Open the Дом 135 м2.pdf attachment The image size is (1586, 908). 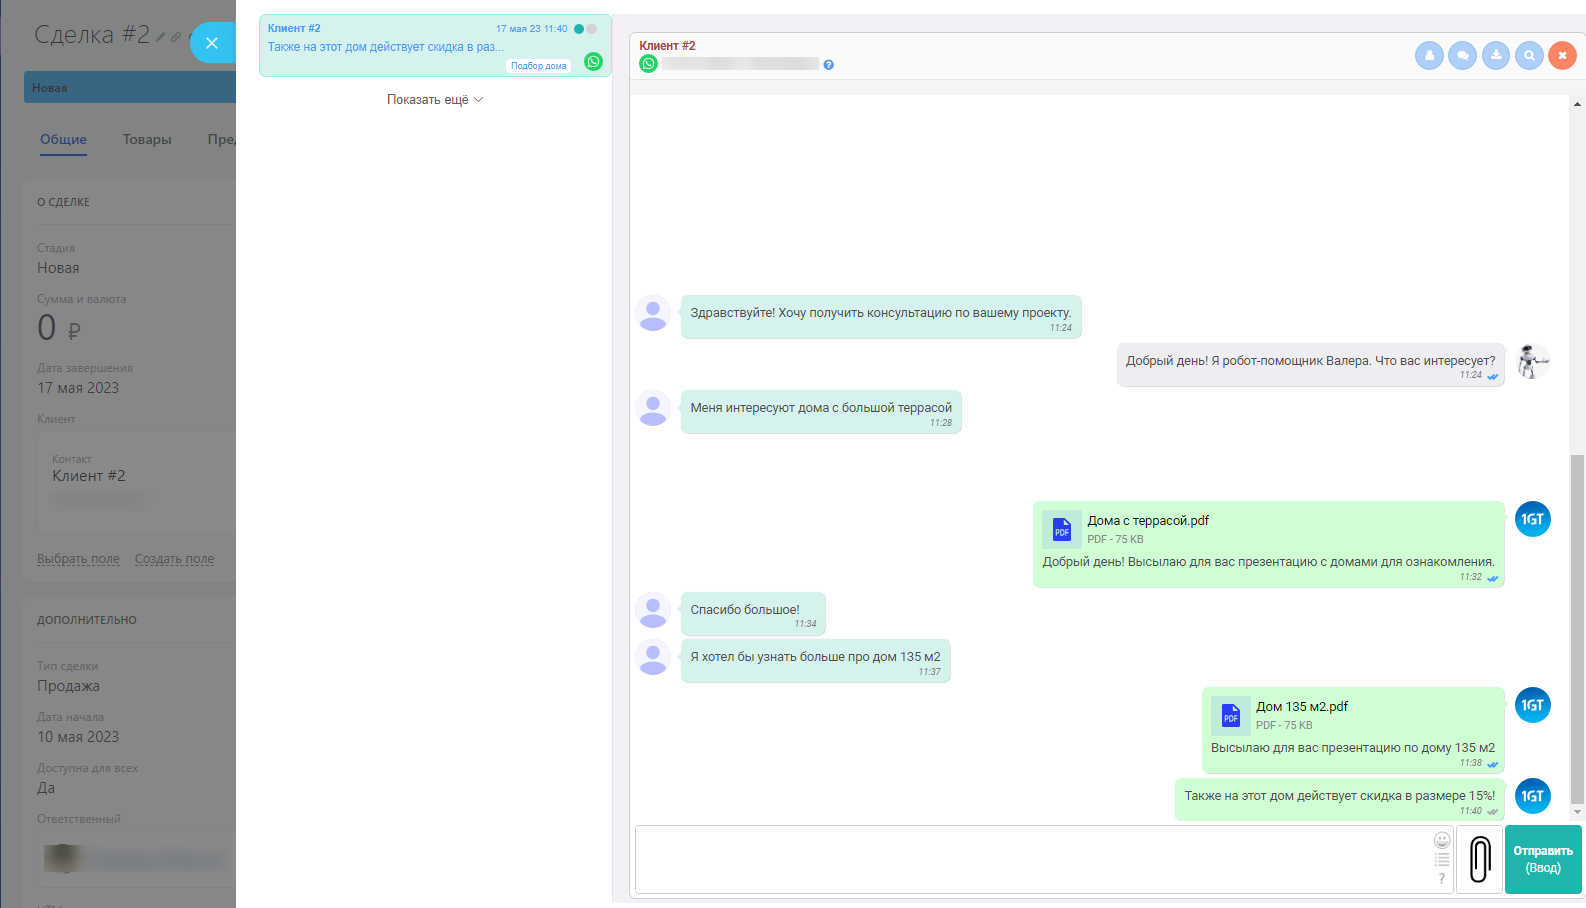[x=1301, y=707]
